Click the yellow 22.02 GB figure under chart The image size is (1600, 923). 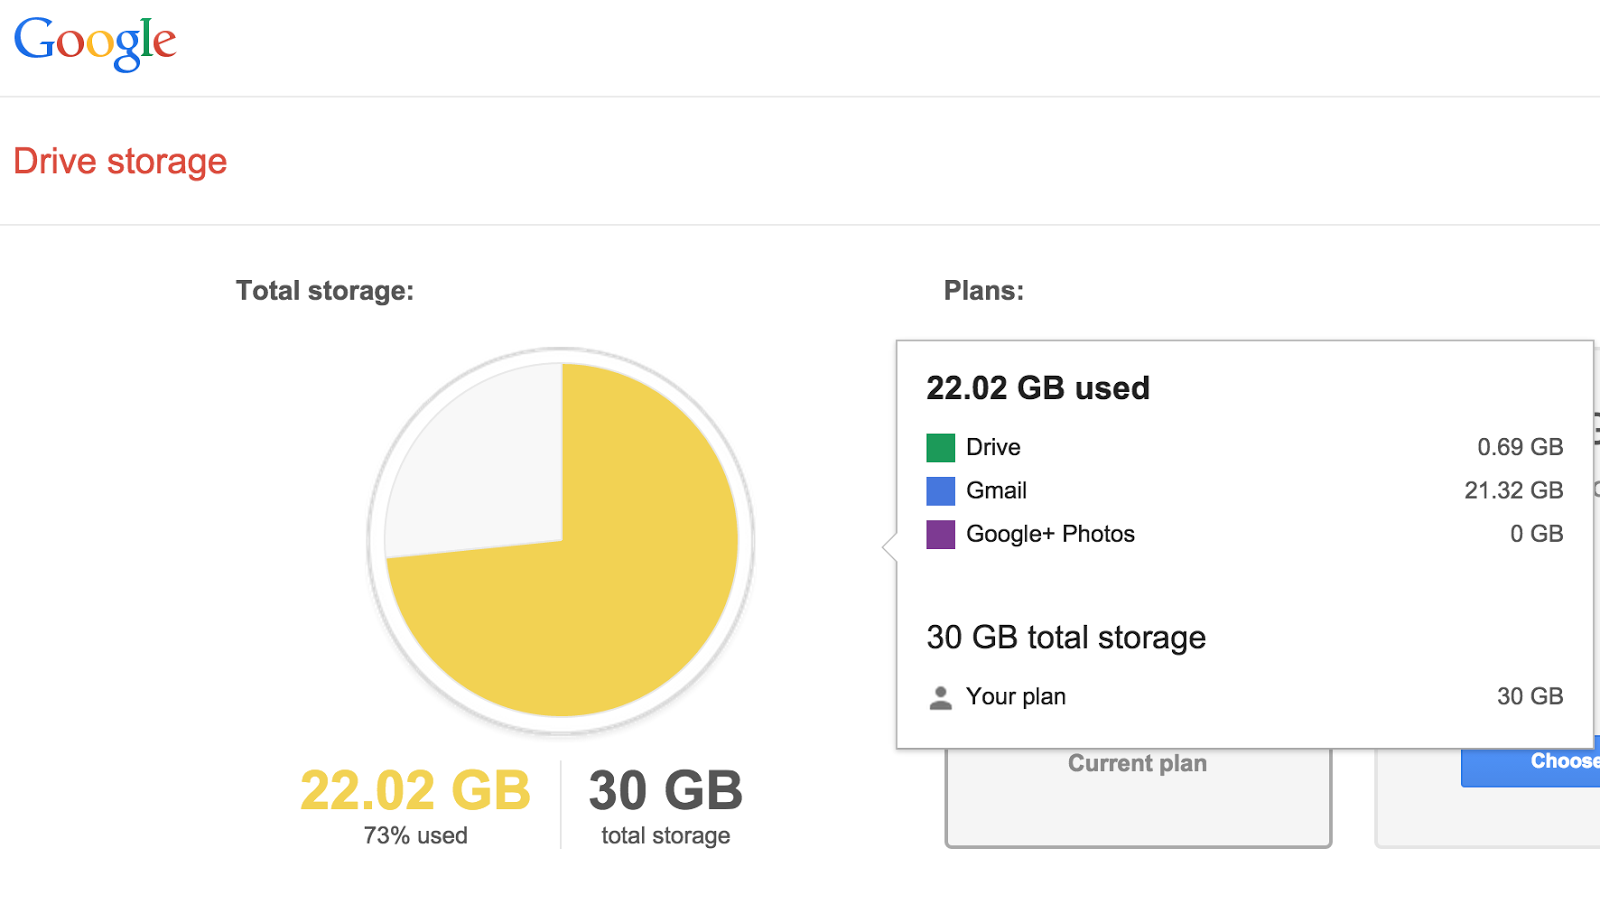tap(415, 791)
